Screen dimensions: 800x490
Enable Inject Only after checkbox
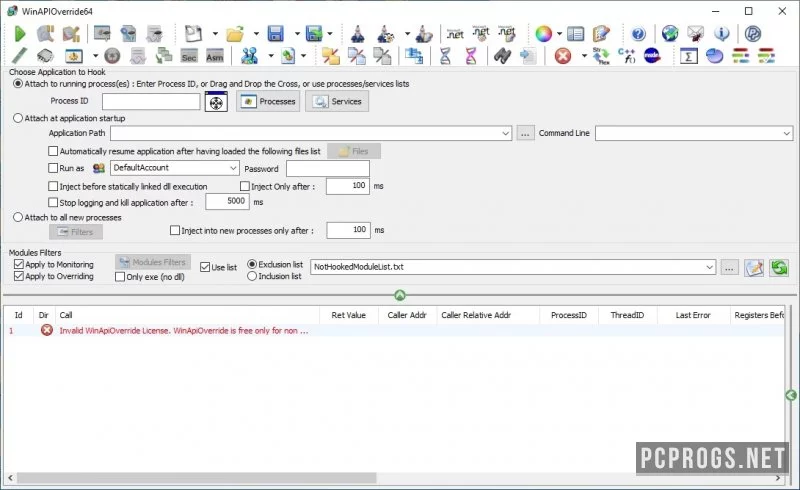245,186
